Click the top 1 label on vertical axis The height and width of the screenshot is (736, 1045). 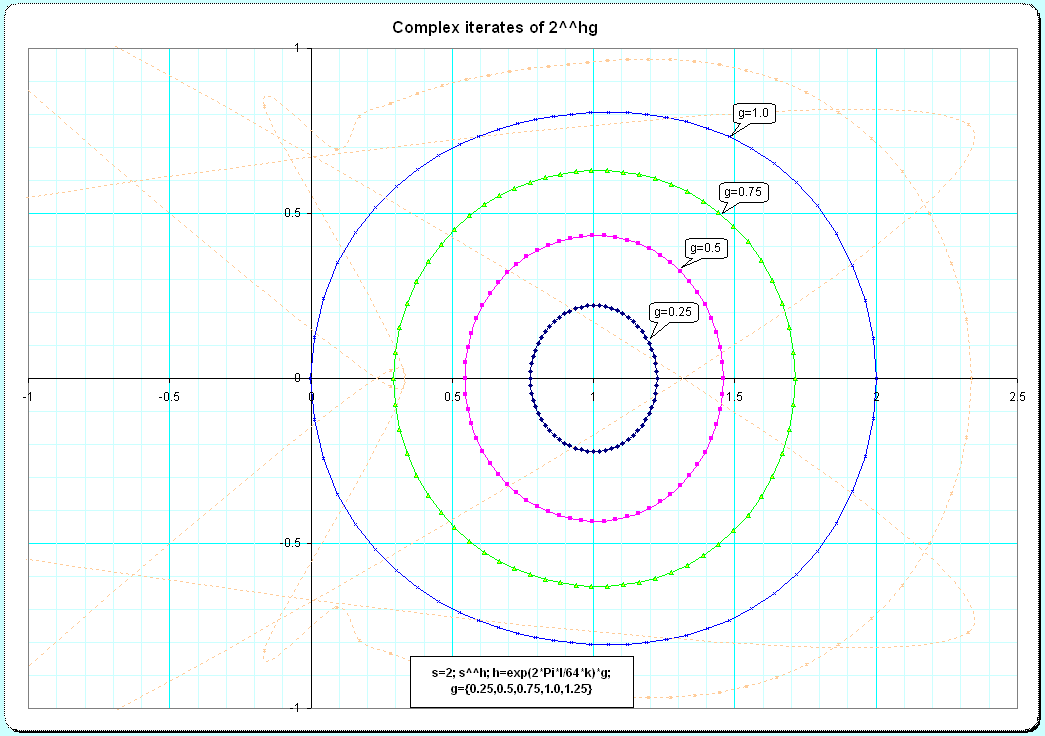tap(297, 48)
